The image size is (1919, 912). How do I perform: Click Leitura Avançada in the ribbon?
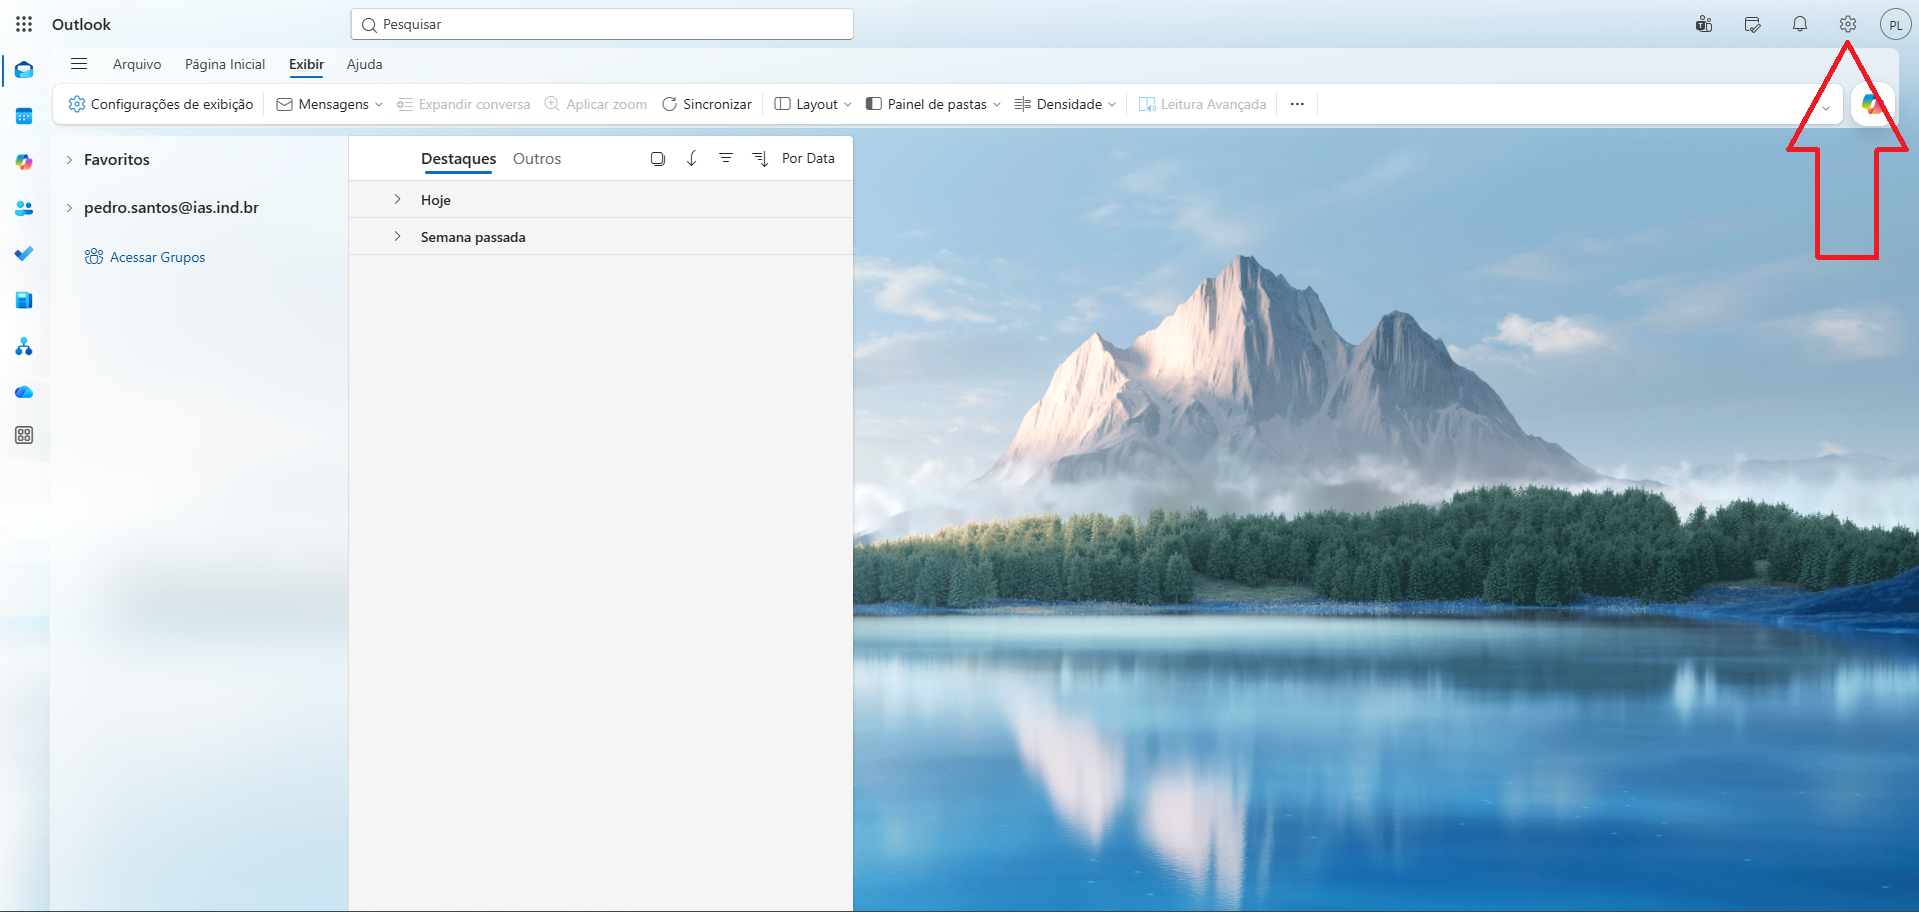pos(1203,104)
